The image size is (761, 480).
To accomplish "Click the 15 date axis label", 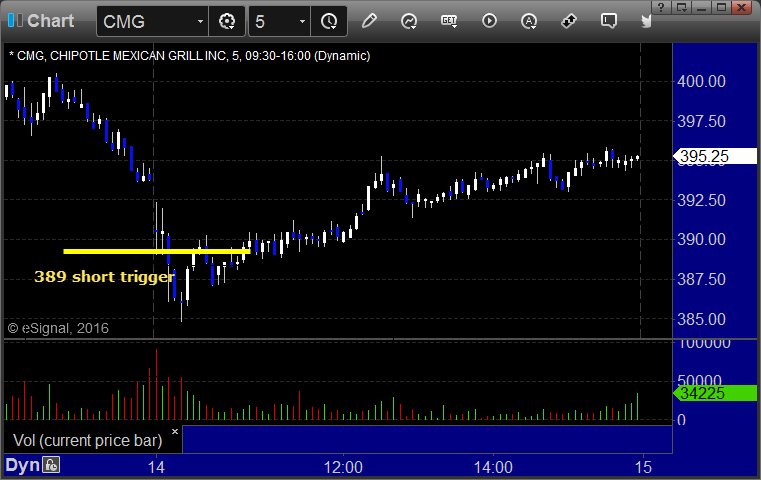I will point(644,467).
